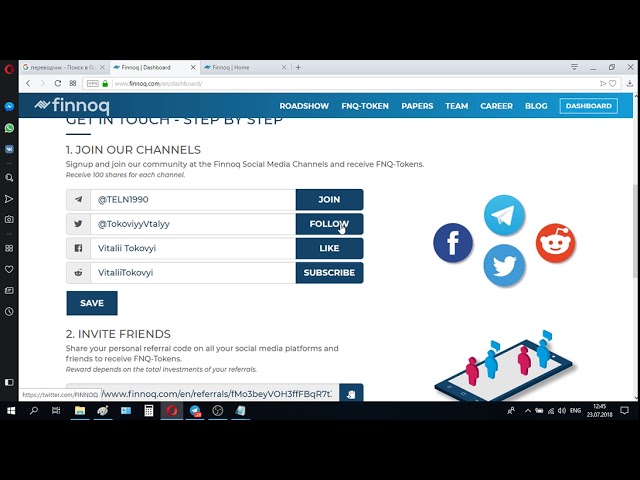Open Speed Dial grid icon in sidebar

pos(9,248)
